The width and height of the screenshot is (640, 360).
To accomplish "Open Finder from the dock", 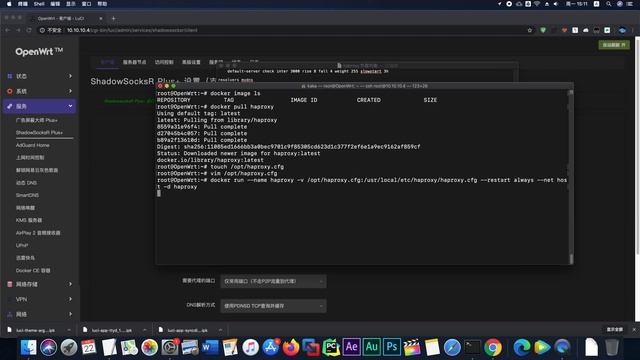I will click(x=28, y=348).
